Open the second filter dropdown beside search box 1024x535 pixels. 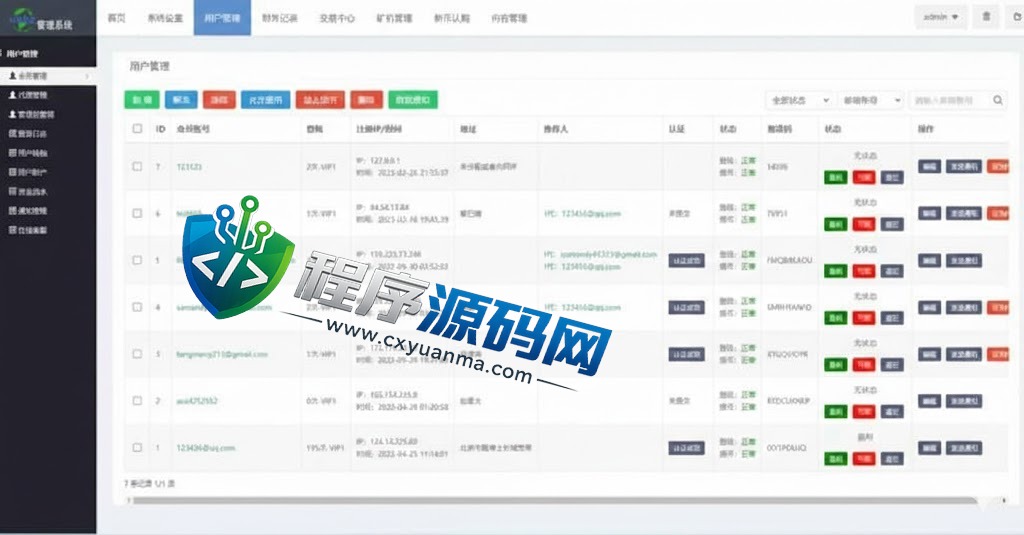(870, 100)
